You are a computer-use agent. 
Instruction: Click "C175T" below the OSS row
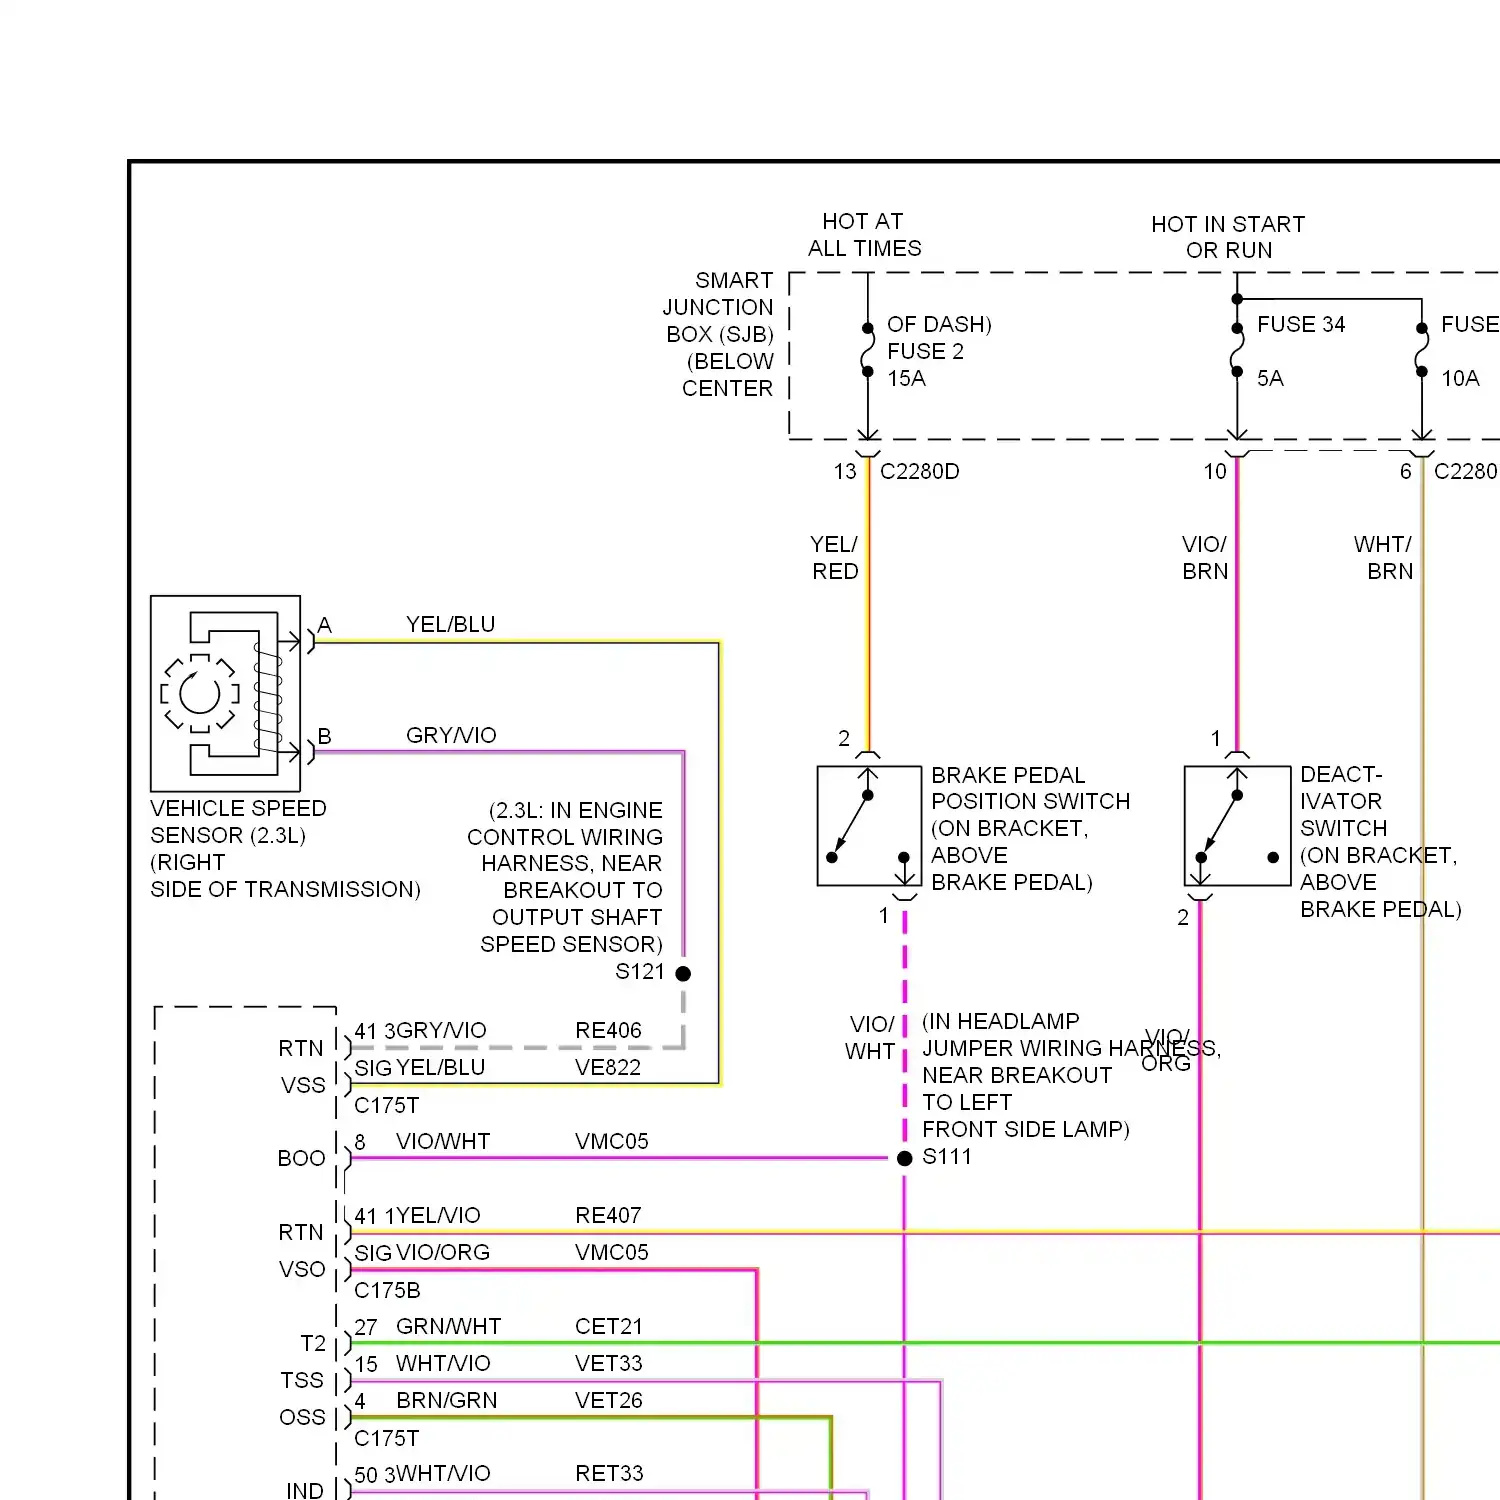(x=386, y=1438)
